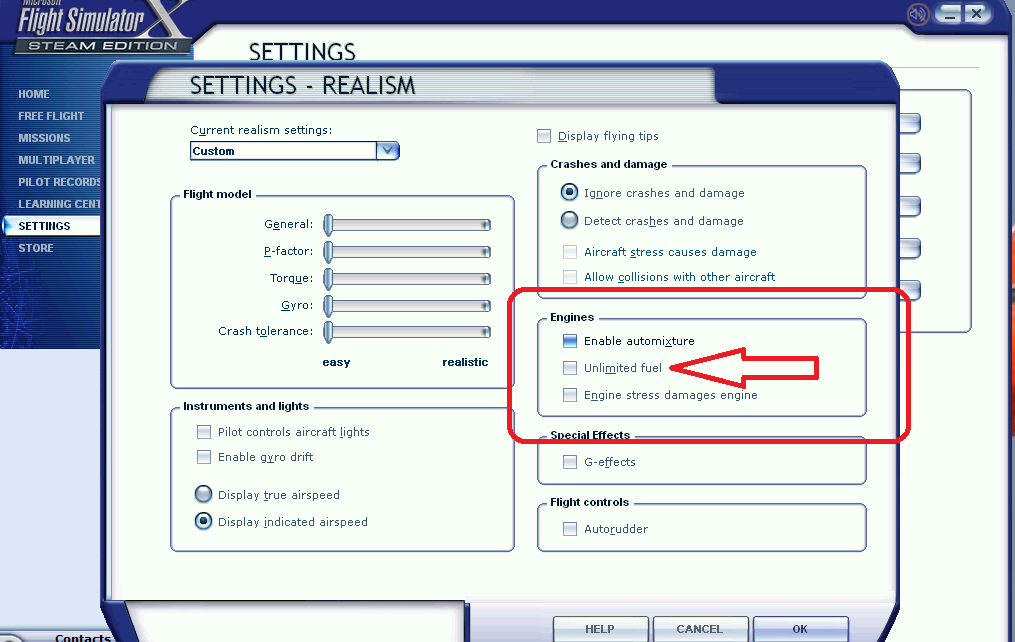Check Aircraft stress causes damage
The width and height of the screenshot is (1015, 642).
[x=570, y=252]
